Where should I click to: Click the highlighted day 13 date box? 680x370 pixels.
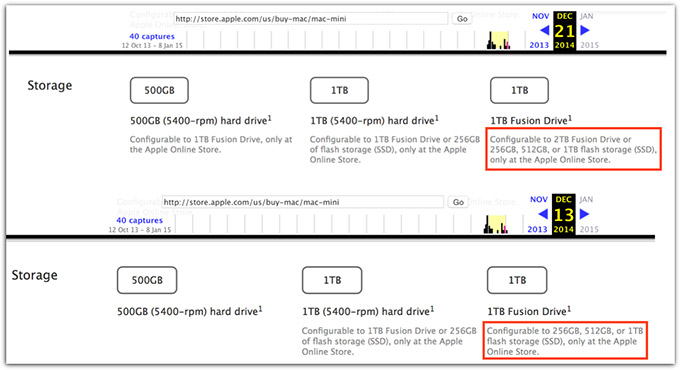click(563, 214)
